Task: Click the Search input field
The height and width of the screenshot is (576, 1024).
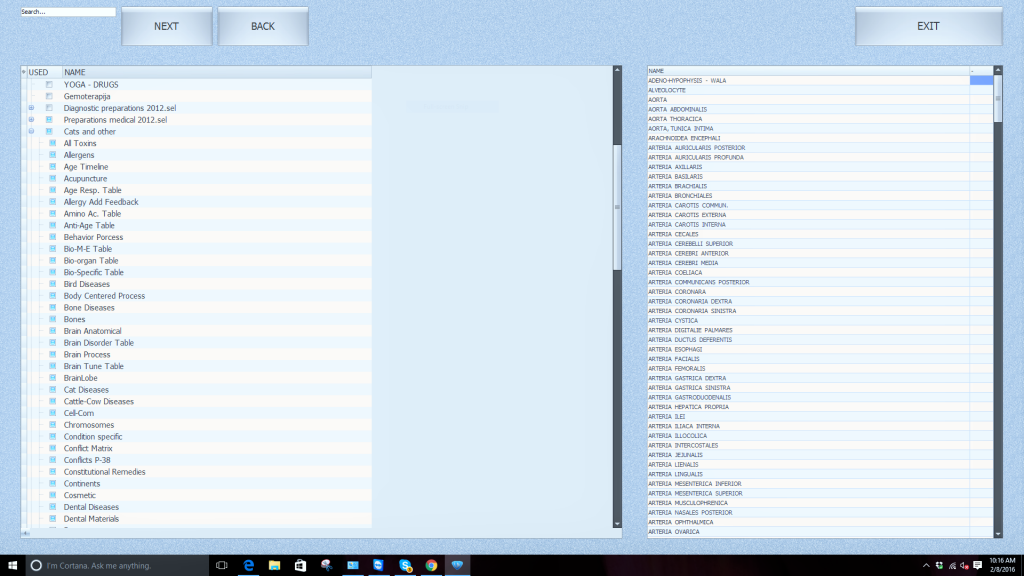Action: [x=68, y=12]
